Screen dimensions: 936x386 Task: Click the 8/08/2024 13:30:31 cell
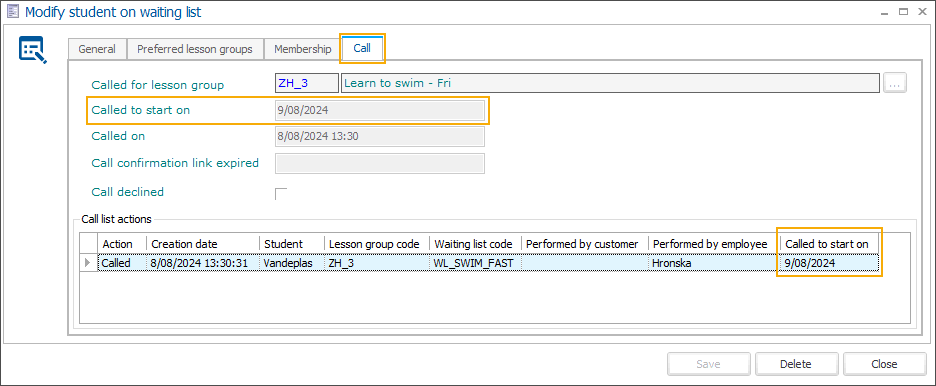click(x=203, y=263)
